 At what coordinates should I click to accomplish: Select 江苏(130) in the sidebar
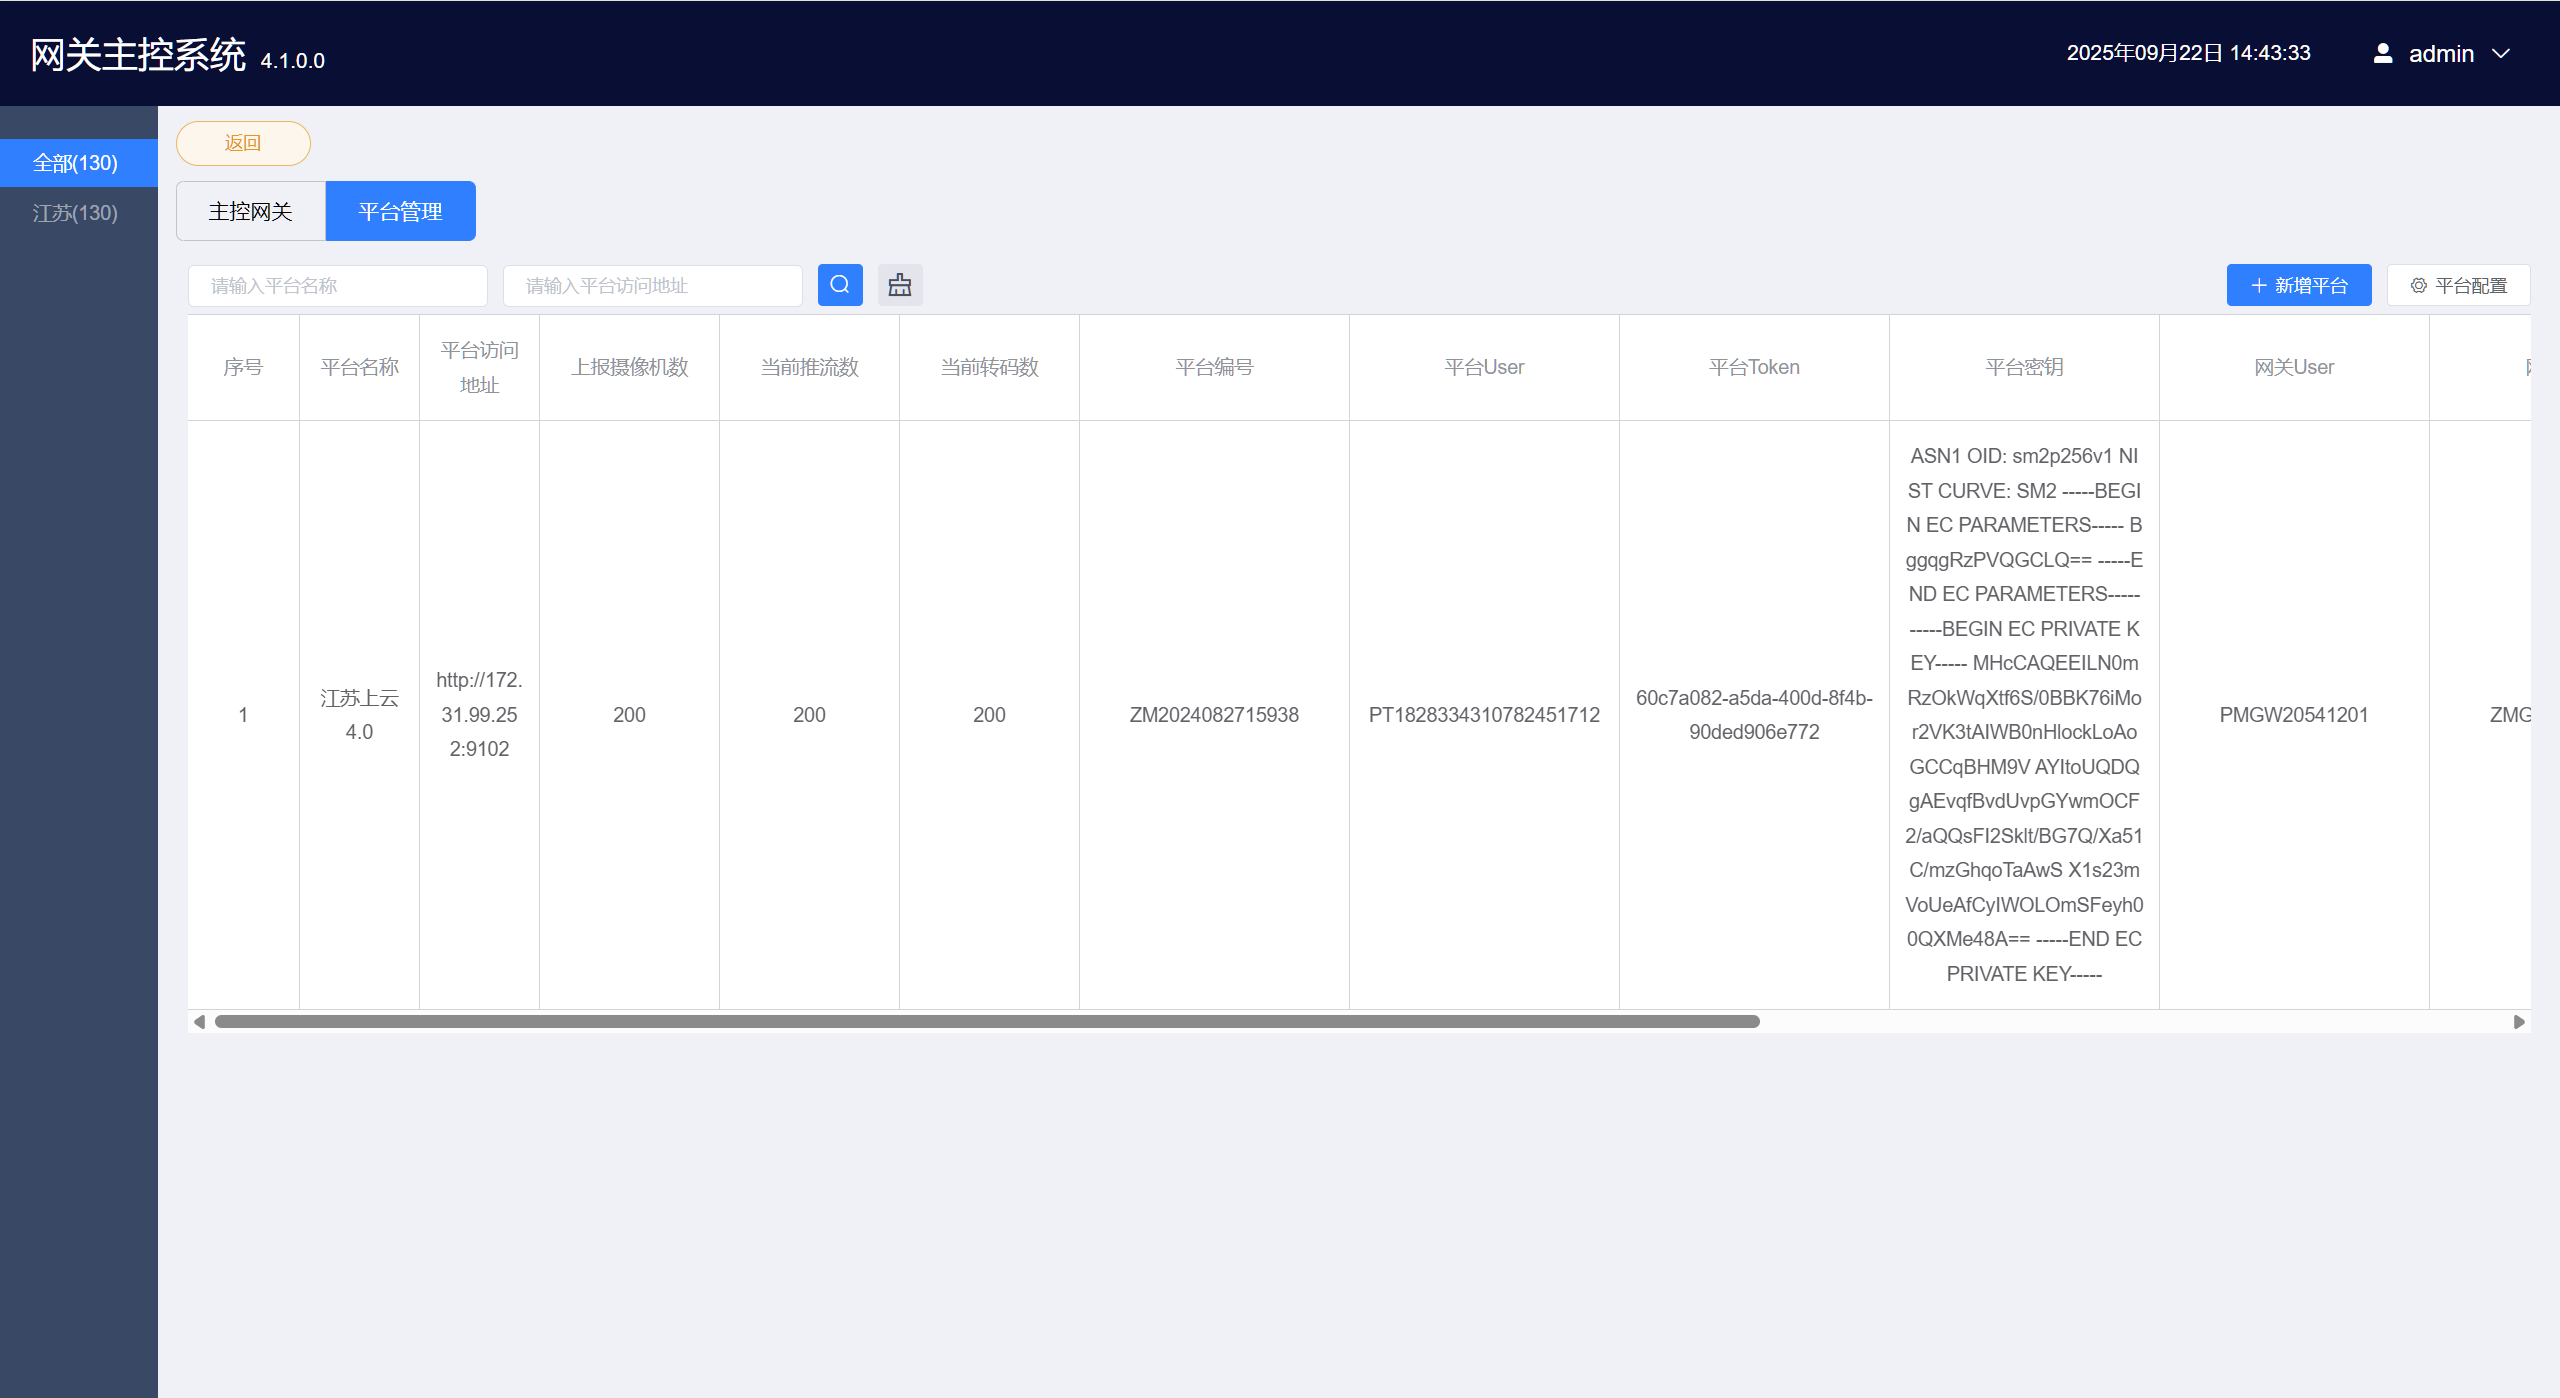(x=79, y=213)
